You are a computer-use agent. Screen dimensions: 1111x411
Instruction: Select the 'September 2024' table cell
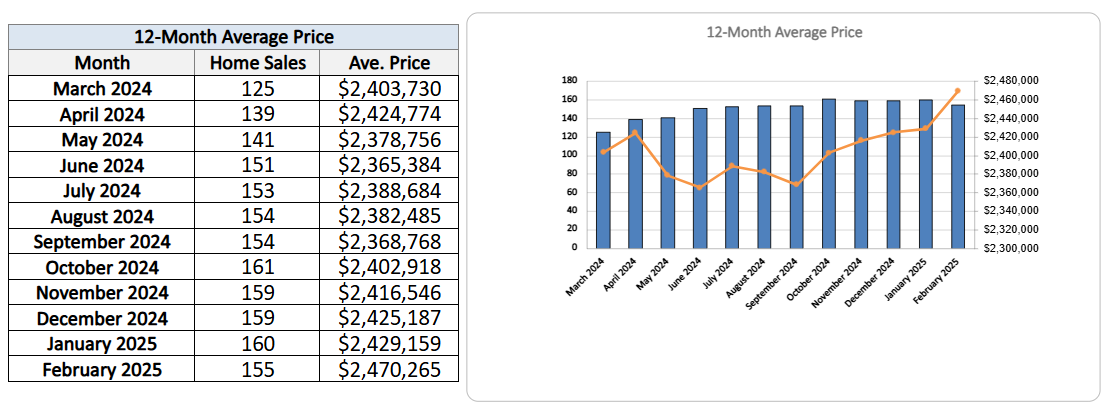point(102,242)
